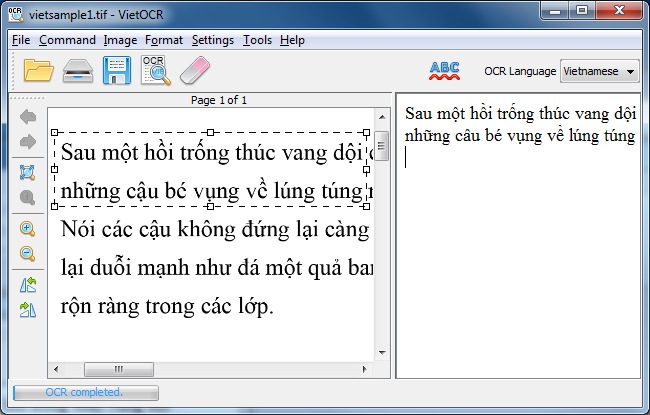Click the Scan toolbar icon
Viewport: 650px width, 415px height.
(x=78, y=71)
